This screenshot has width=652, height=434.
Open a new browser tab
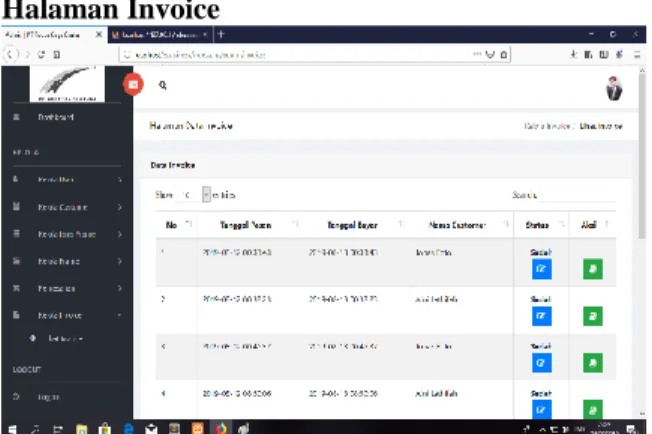pyautogui.click(x=221, y=35)
